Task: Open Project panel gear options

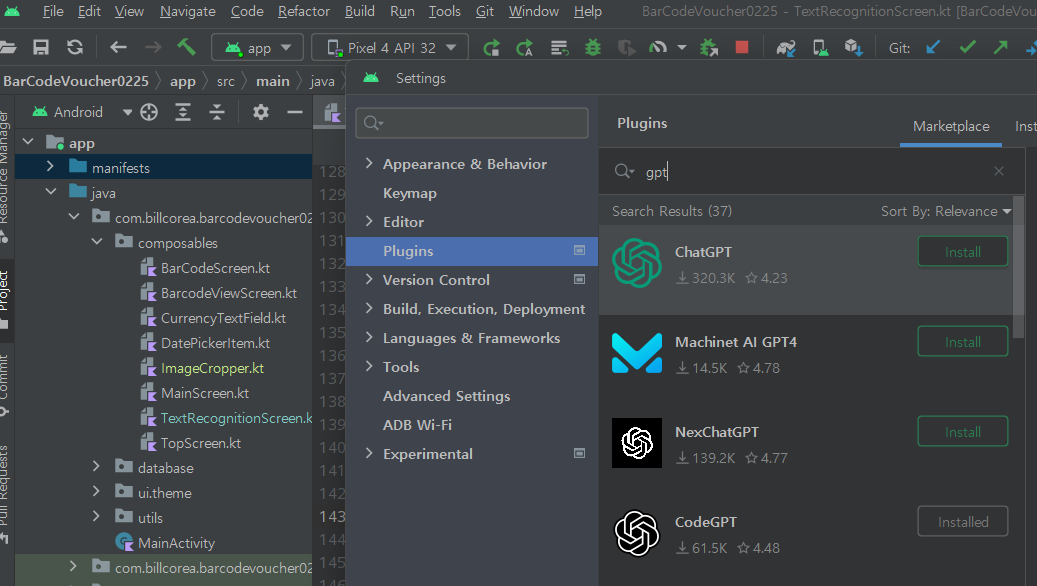Action: [x=261, y=112]
